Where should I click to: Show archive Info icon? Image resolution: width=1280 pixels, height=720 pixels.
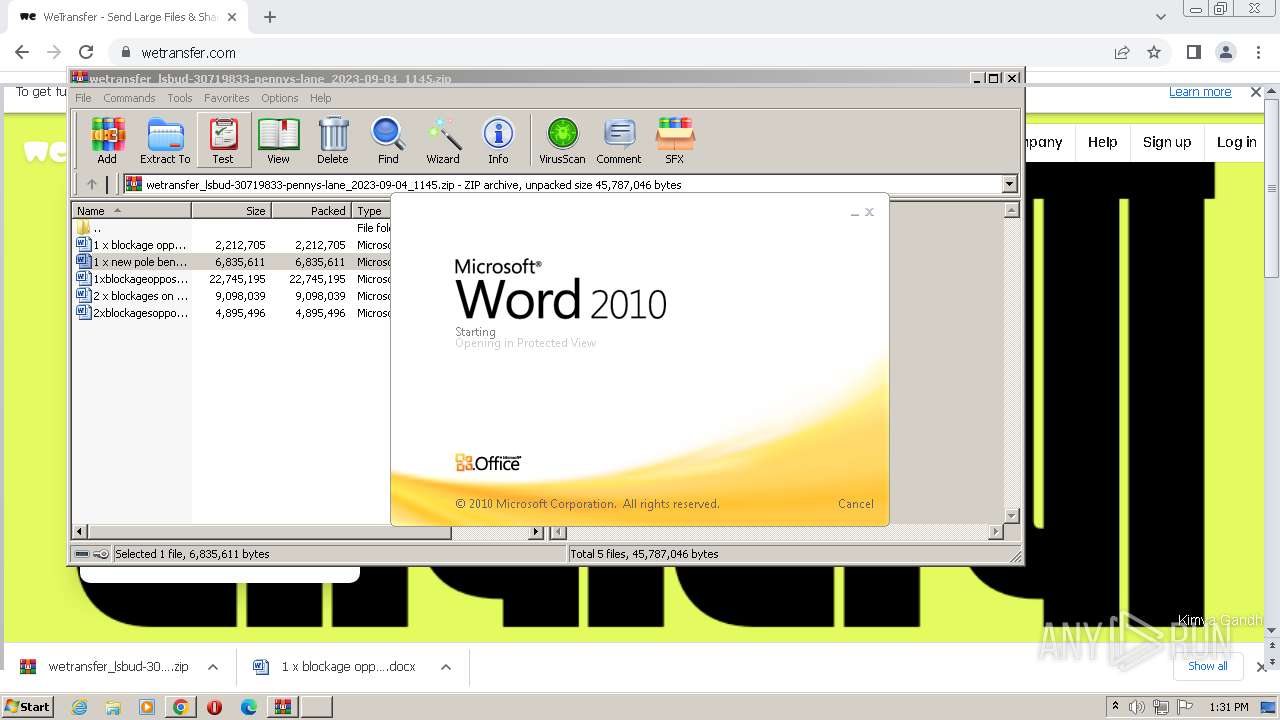coord(498,140)
